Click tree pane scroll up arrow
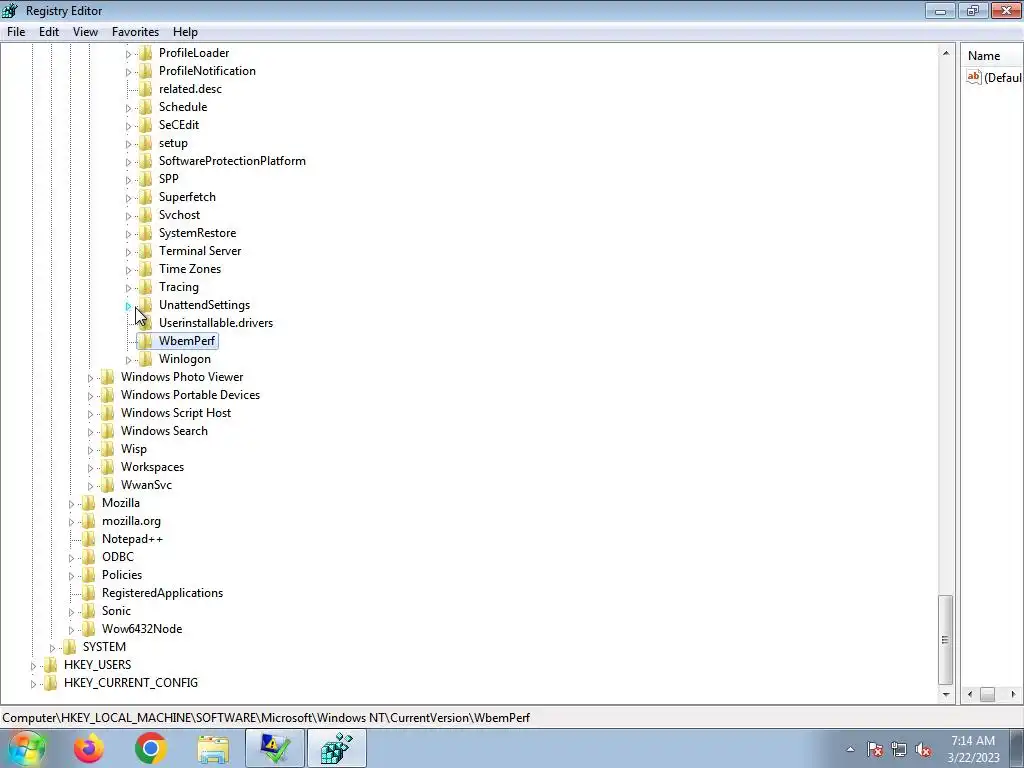Viewport: 1024px width, 768px height. click(946, 53)
